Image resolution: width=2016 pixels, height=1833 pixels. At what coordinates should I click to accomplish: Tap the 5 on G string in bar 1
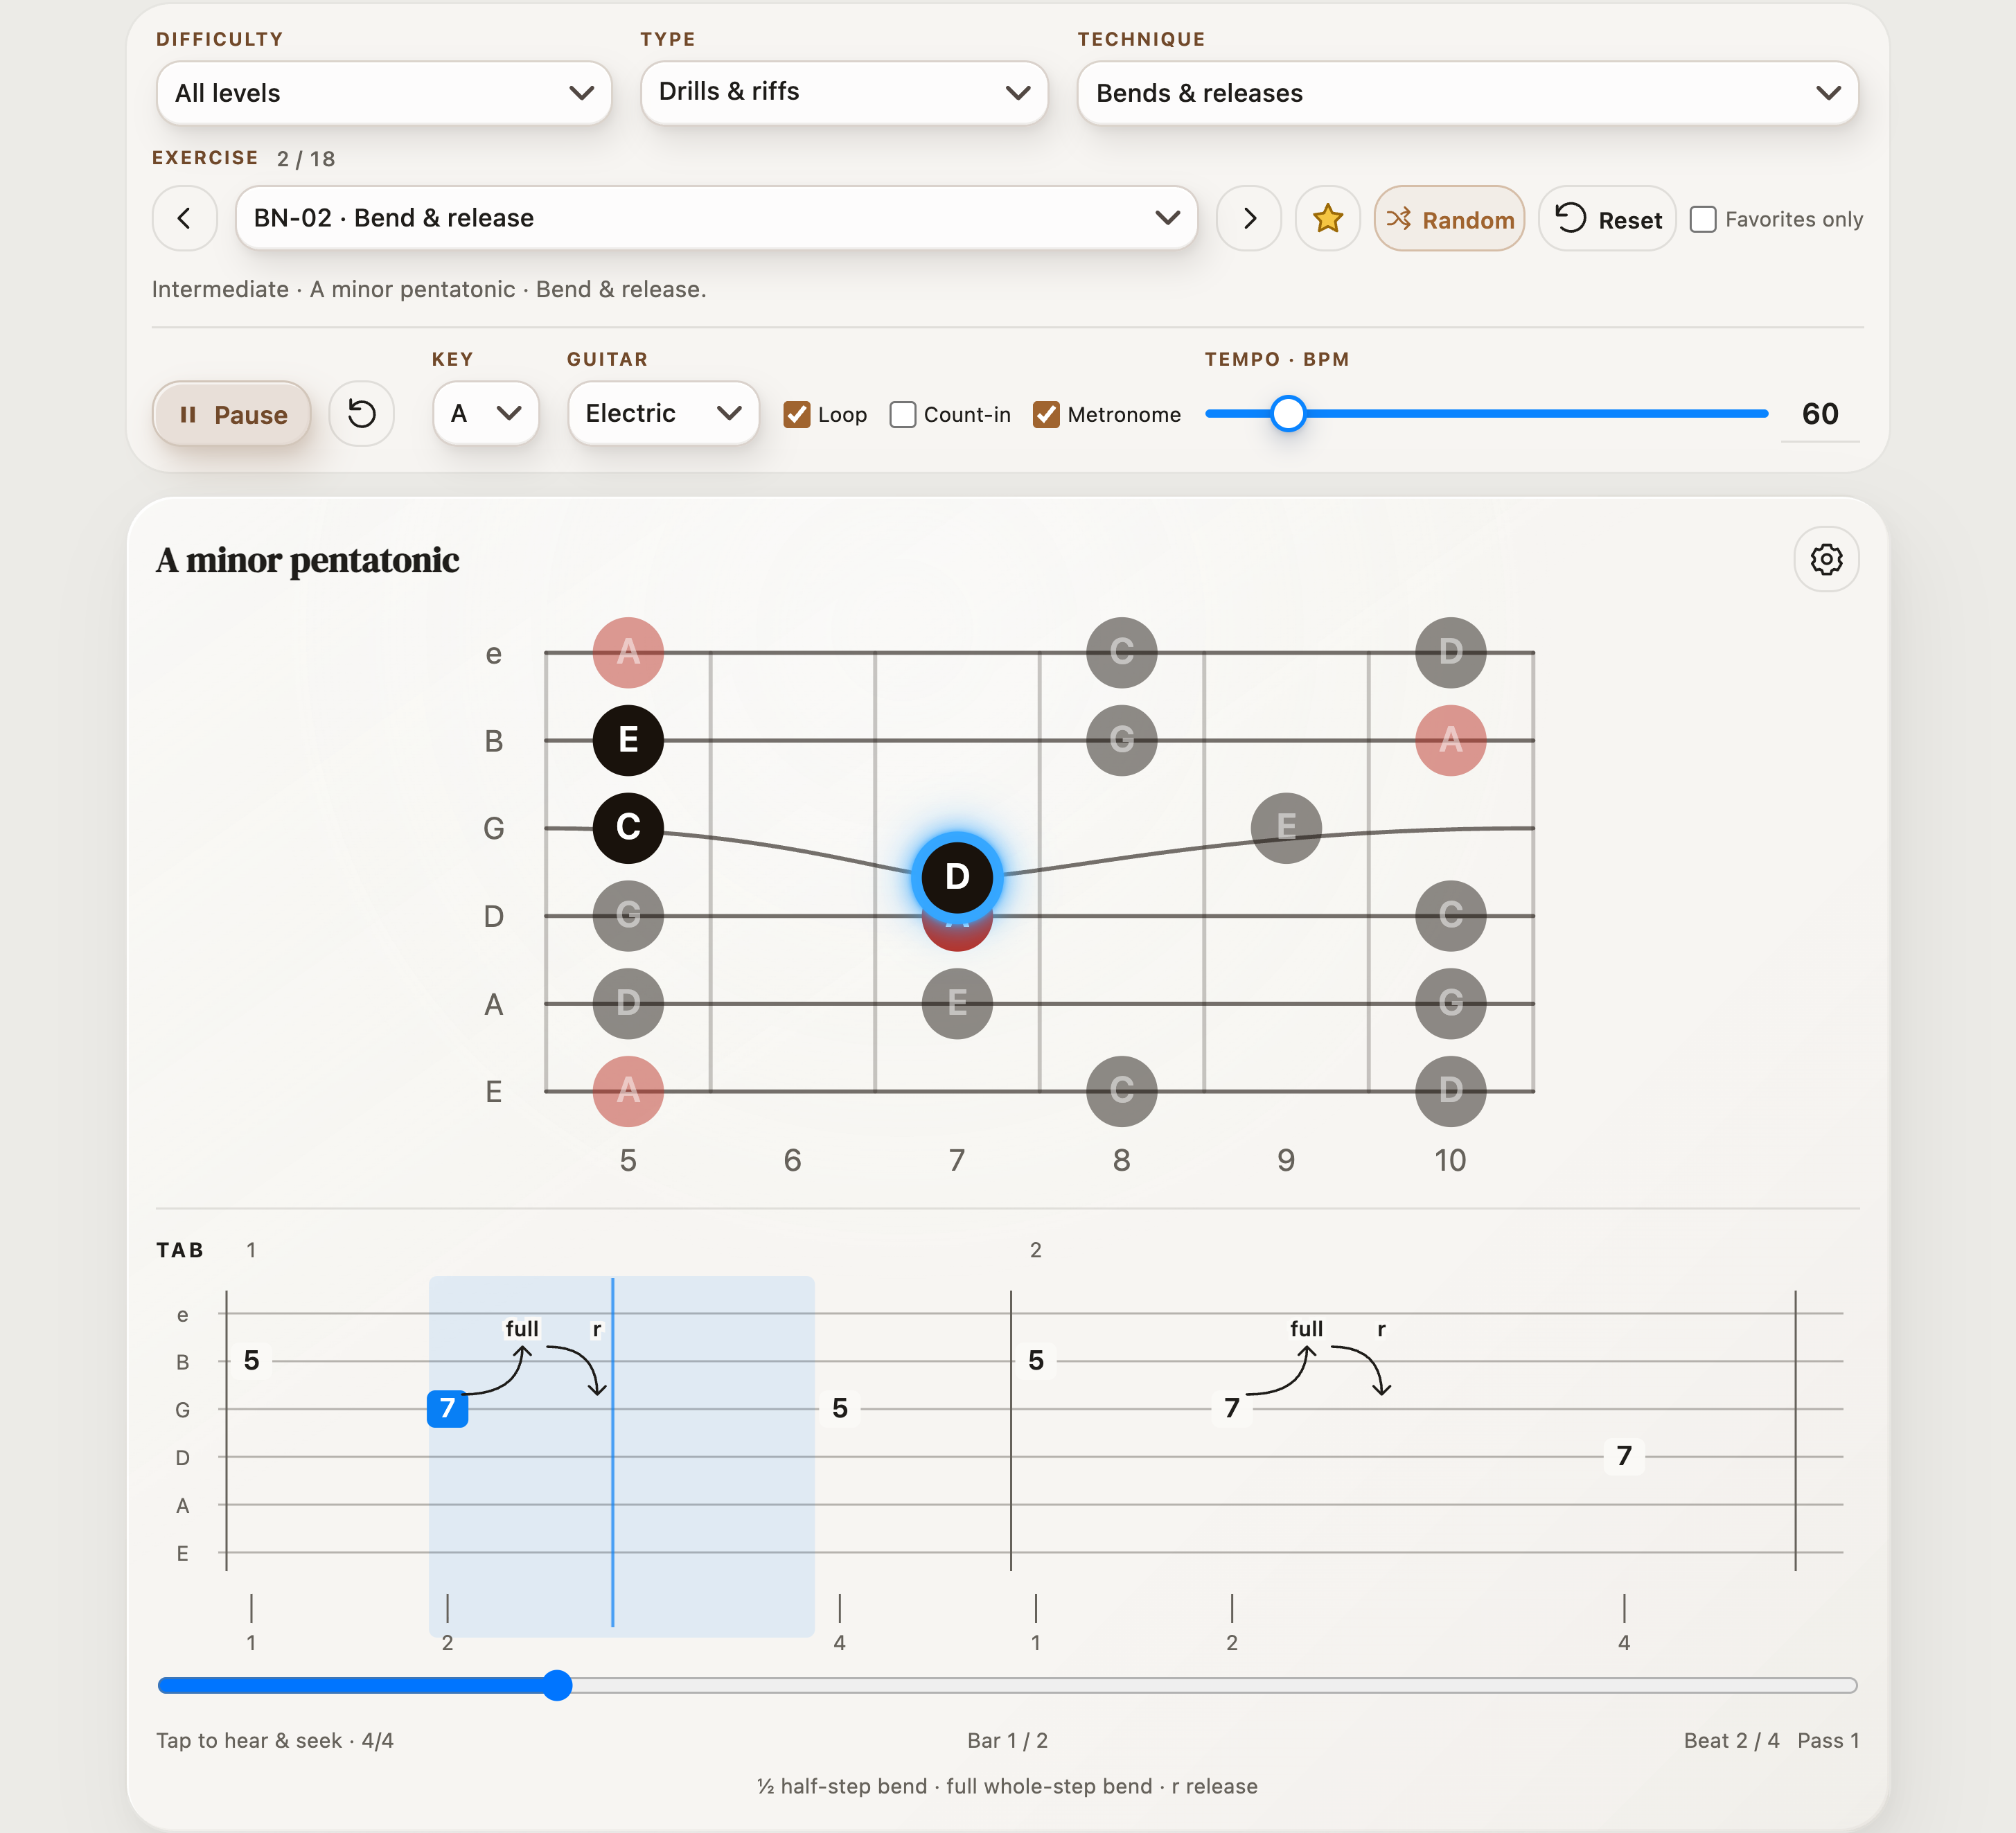click(x=840, y=1408)
